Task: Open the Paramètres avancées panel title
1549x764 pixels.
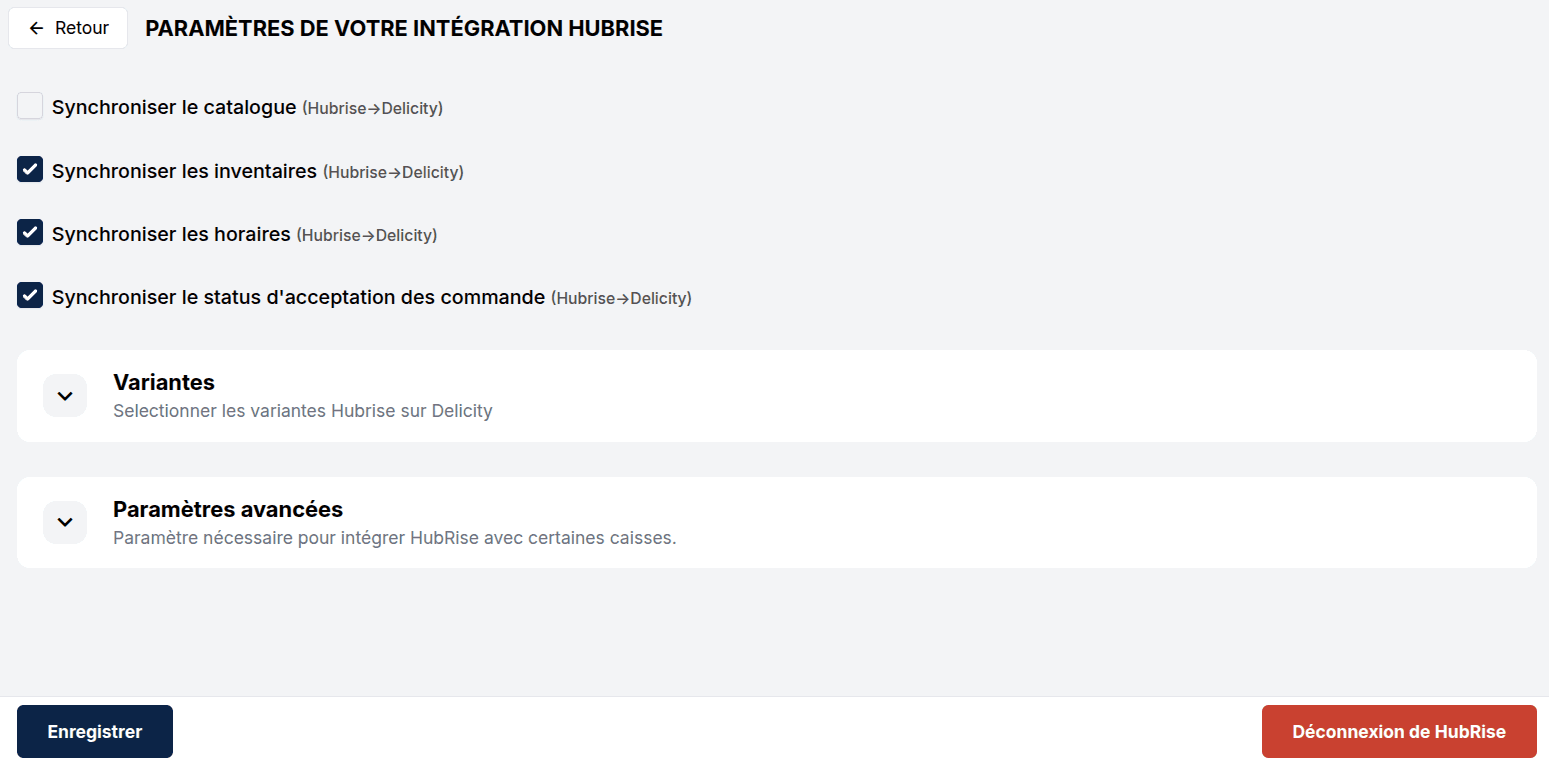Action: click(228, 509)
